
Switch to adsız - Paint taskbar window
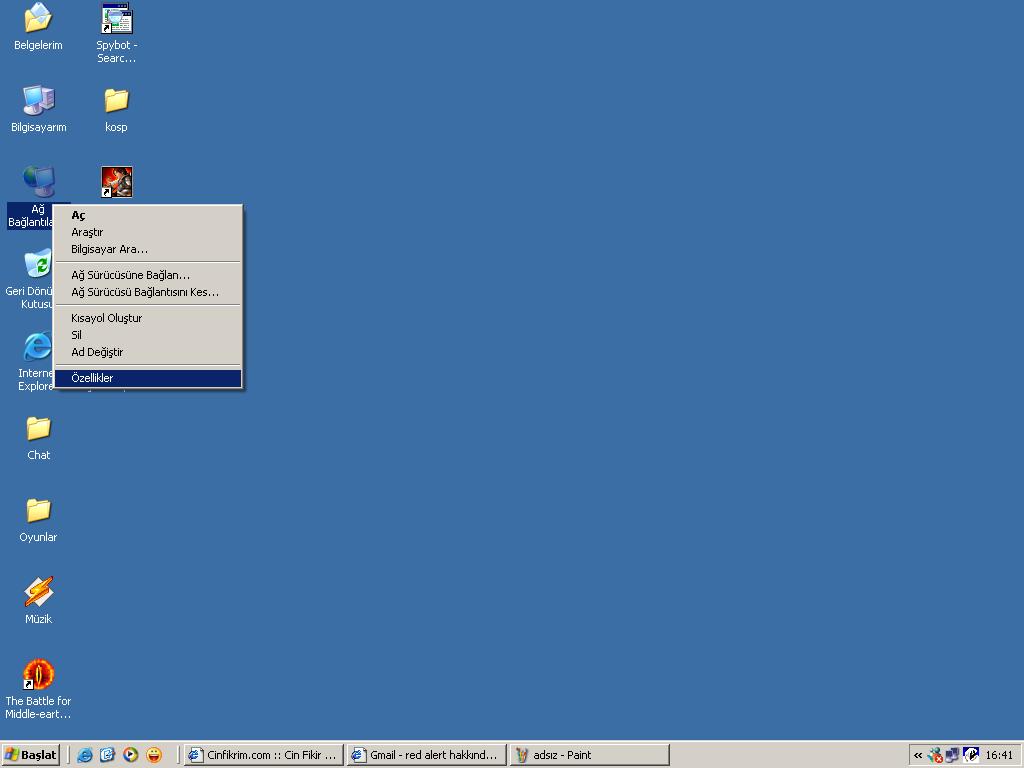(x=590, y=755)
